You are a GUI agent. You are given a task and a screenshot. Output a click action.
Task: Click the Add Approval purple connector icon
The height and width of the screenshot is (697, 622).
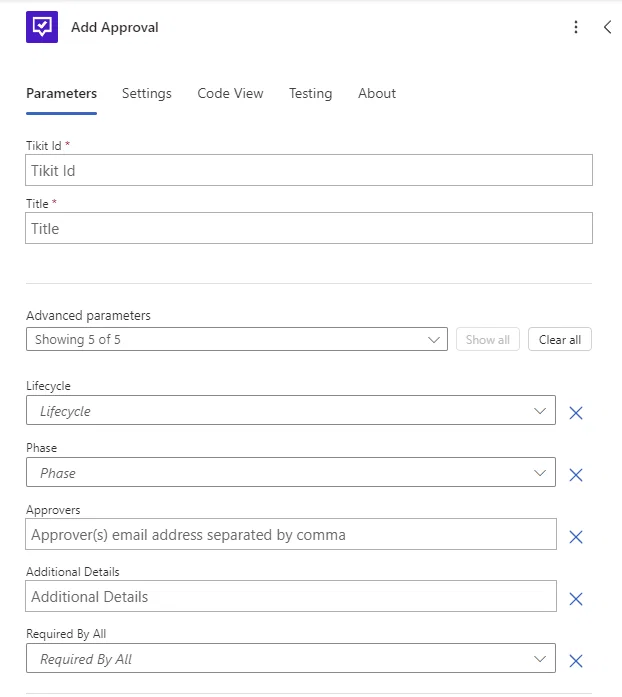click(42, 27)
